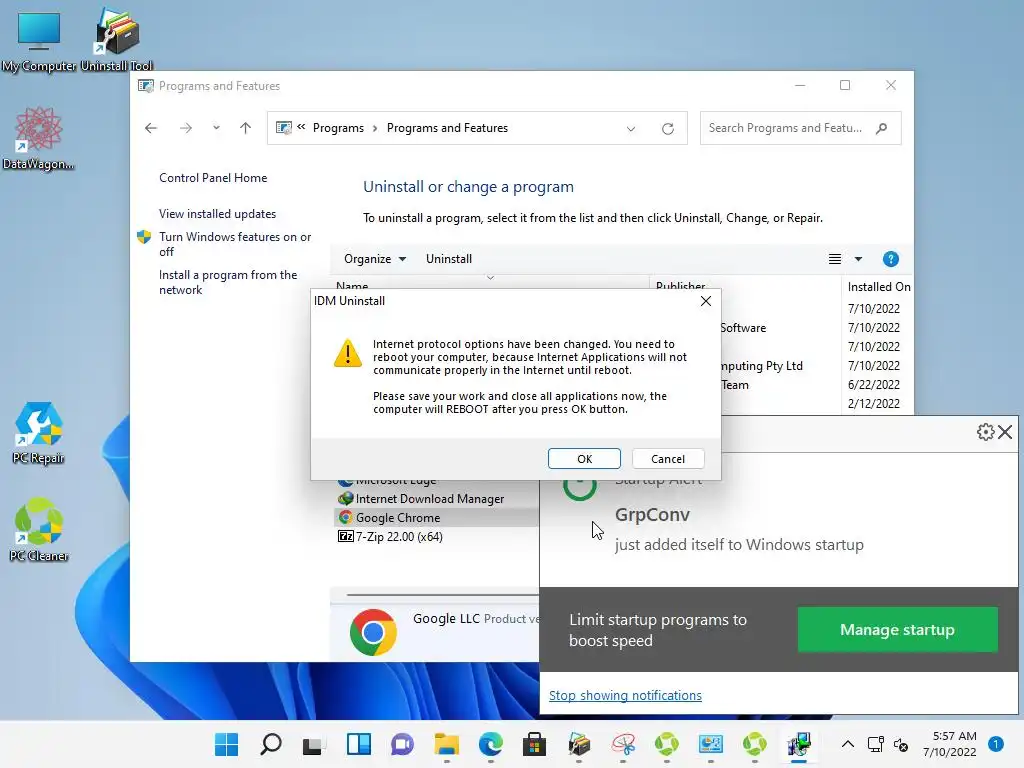Click active IDM uninstaller taskbar icon
1024x768 pixels.
[799, 744]
